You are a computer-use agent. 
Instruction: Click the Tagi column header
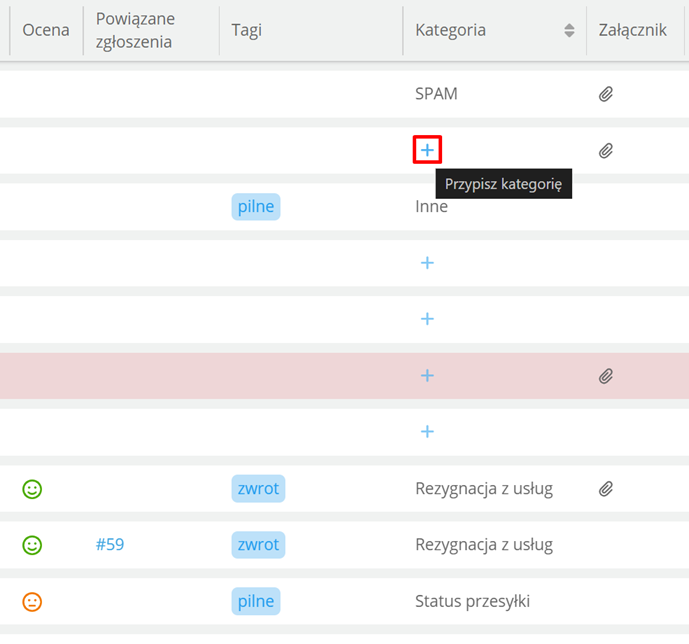[x=247, y=30]
